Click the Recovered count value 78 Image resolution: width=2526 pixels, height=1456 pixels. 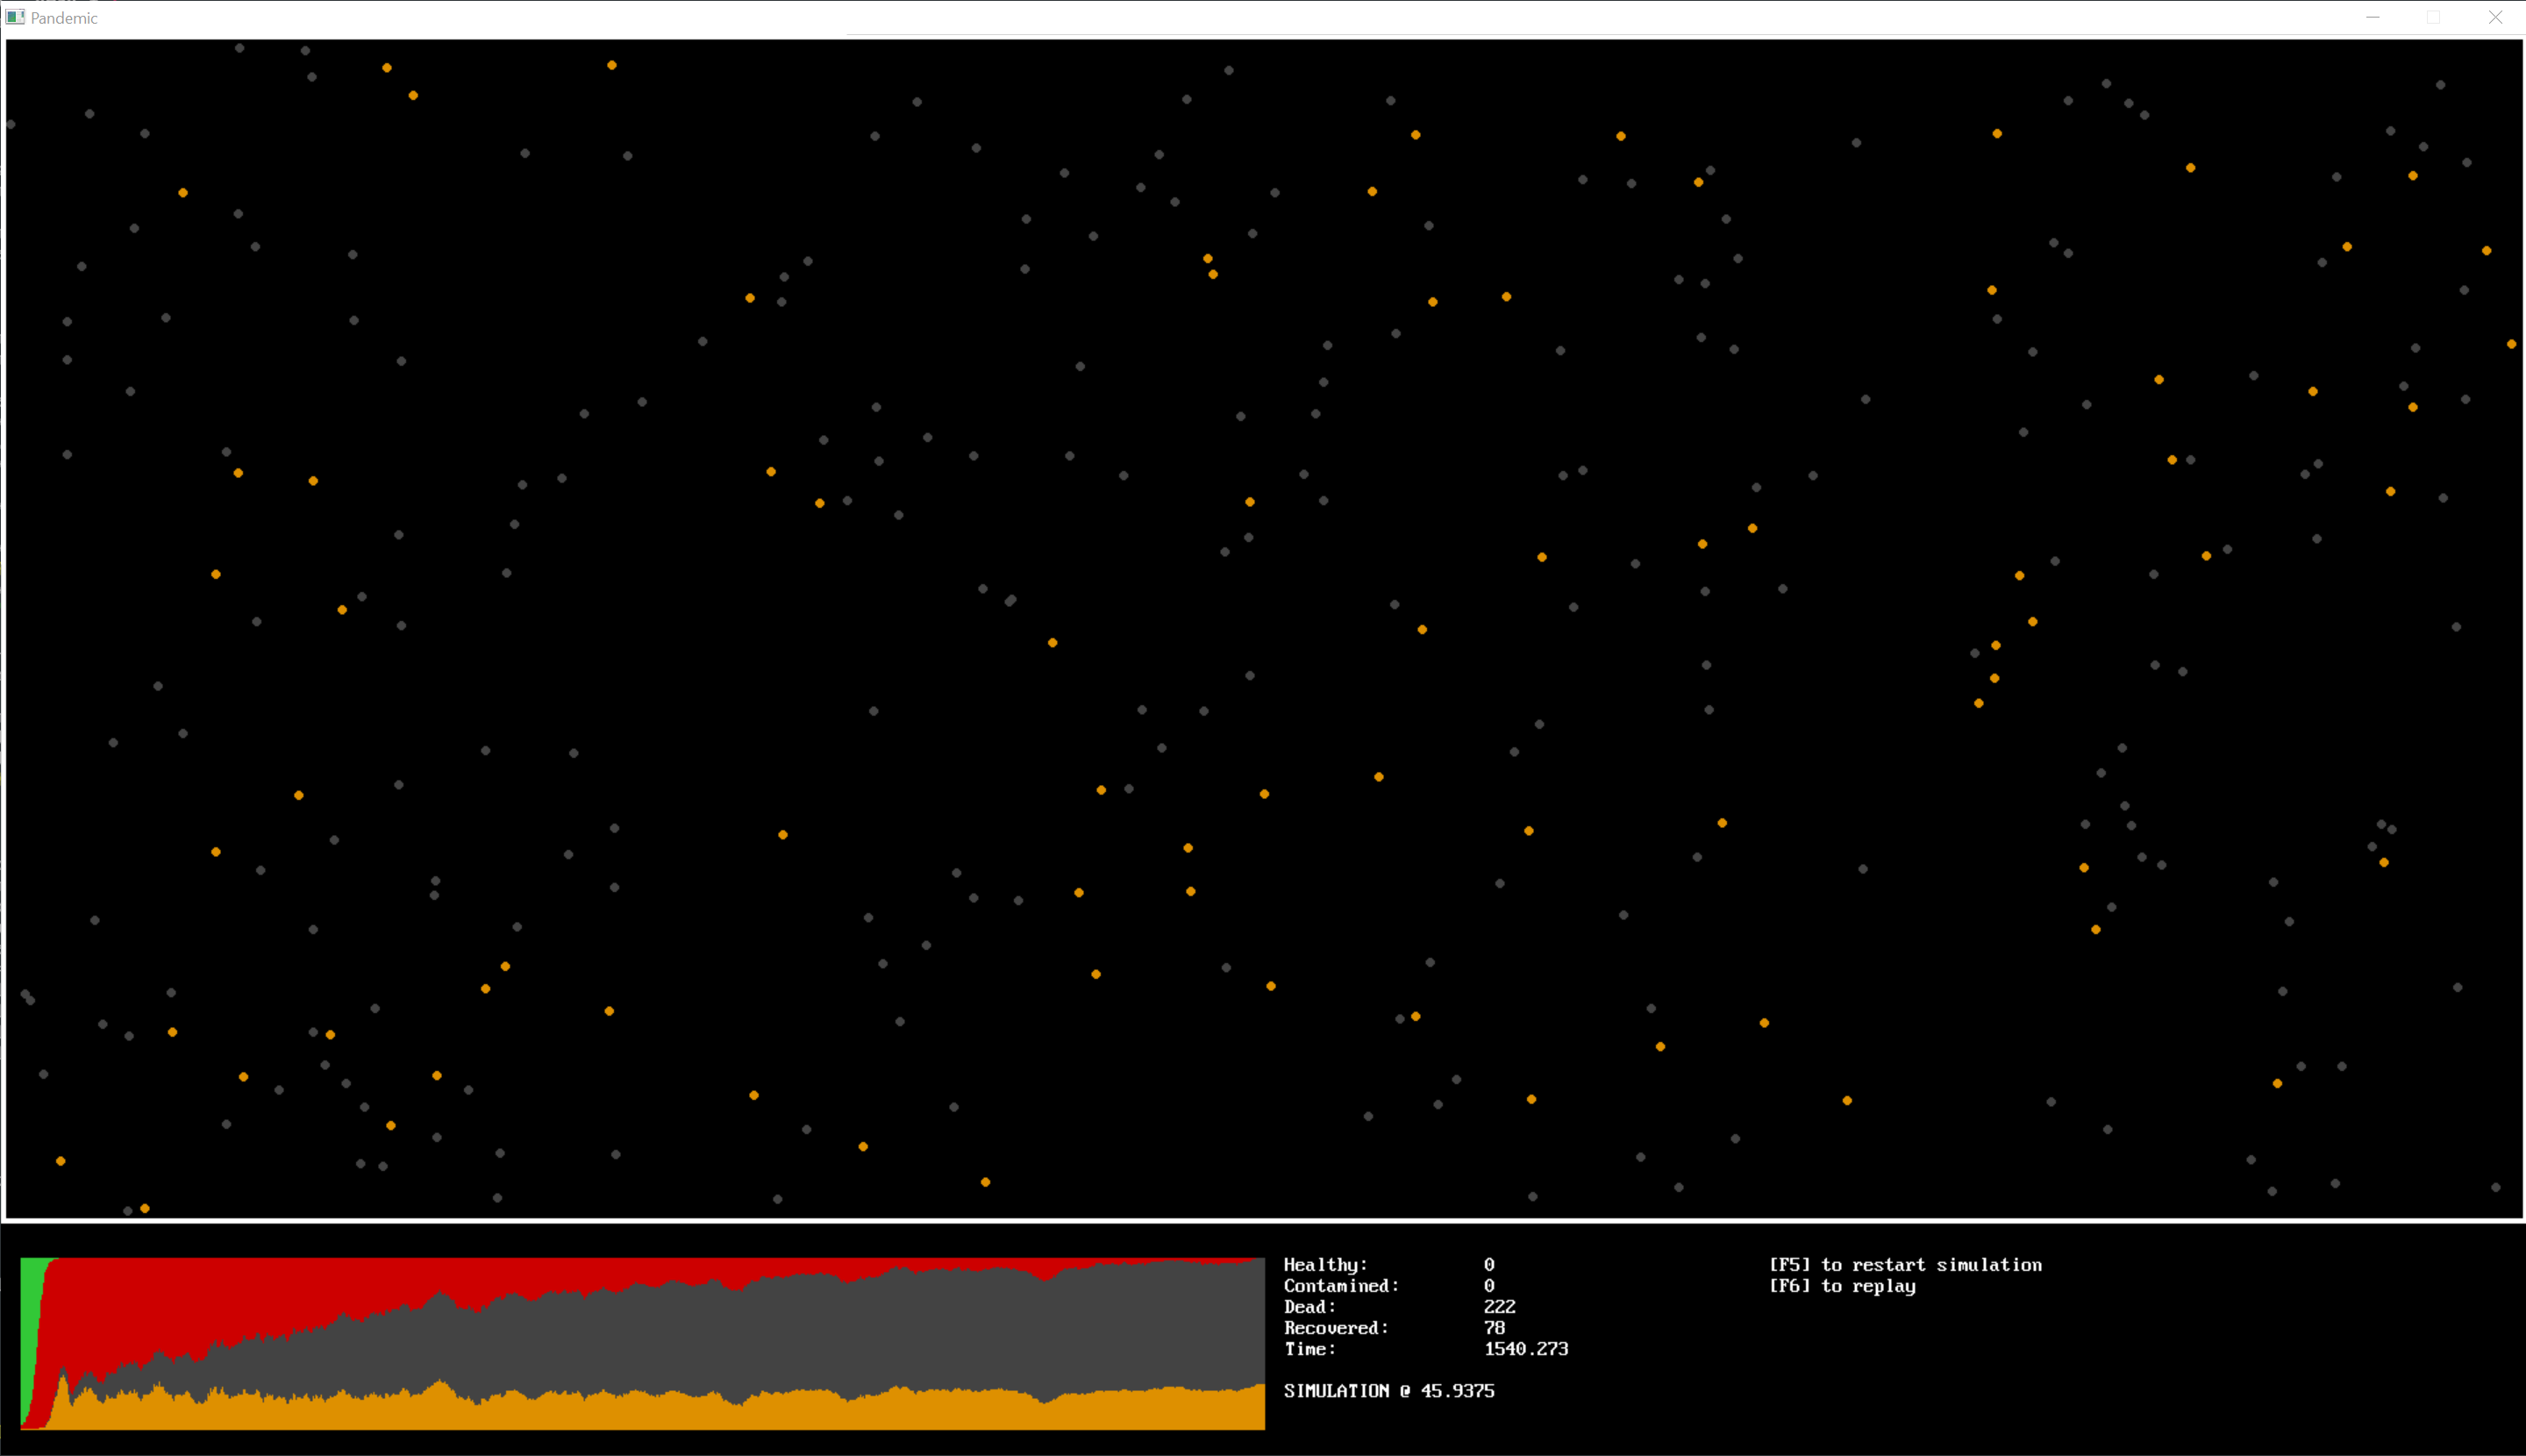tap(1495, 1328)
